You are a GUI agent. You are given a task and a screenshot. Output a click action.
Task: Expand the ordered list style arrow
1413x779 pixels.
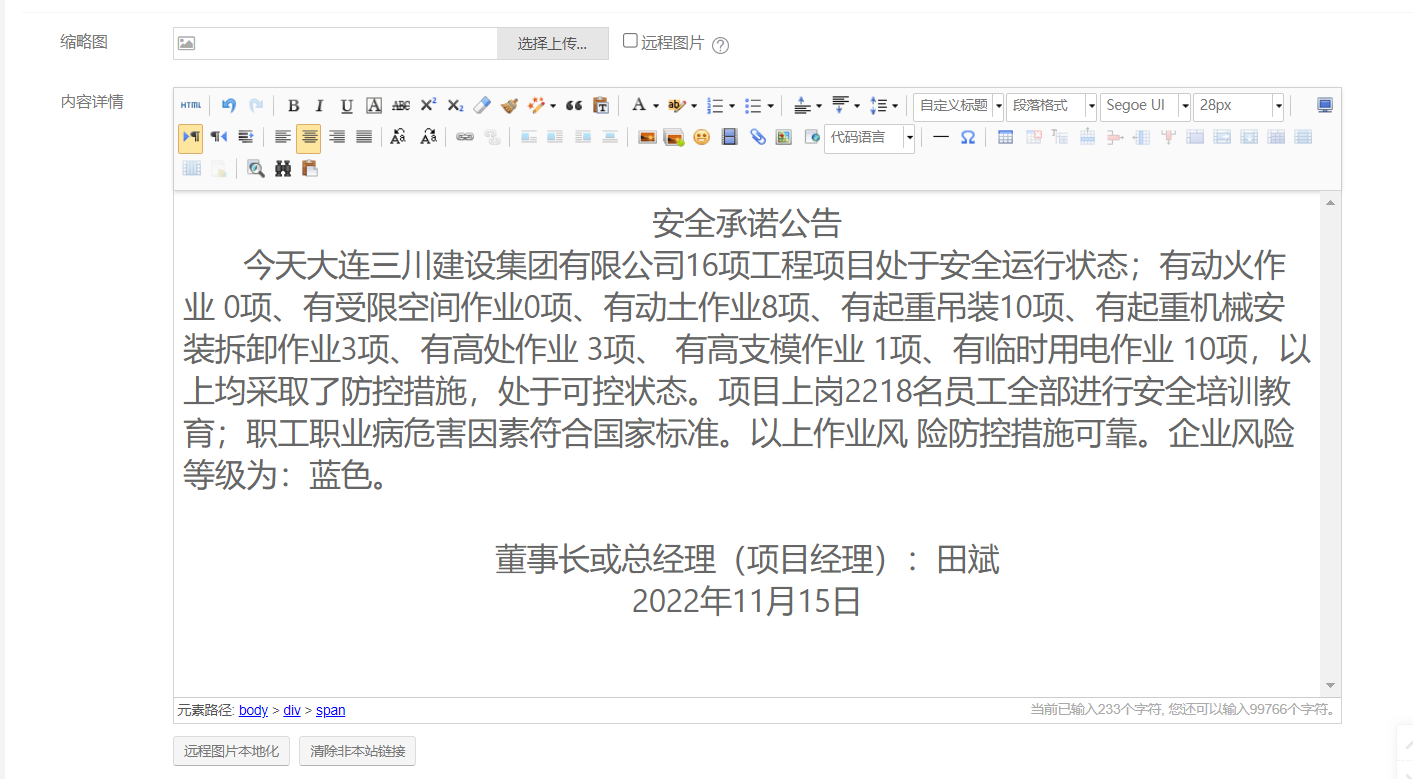732,106
